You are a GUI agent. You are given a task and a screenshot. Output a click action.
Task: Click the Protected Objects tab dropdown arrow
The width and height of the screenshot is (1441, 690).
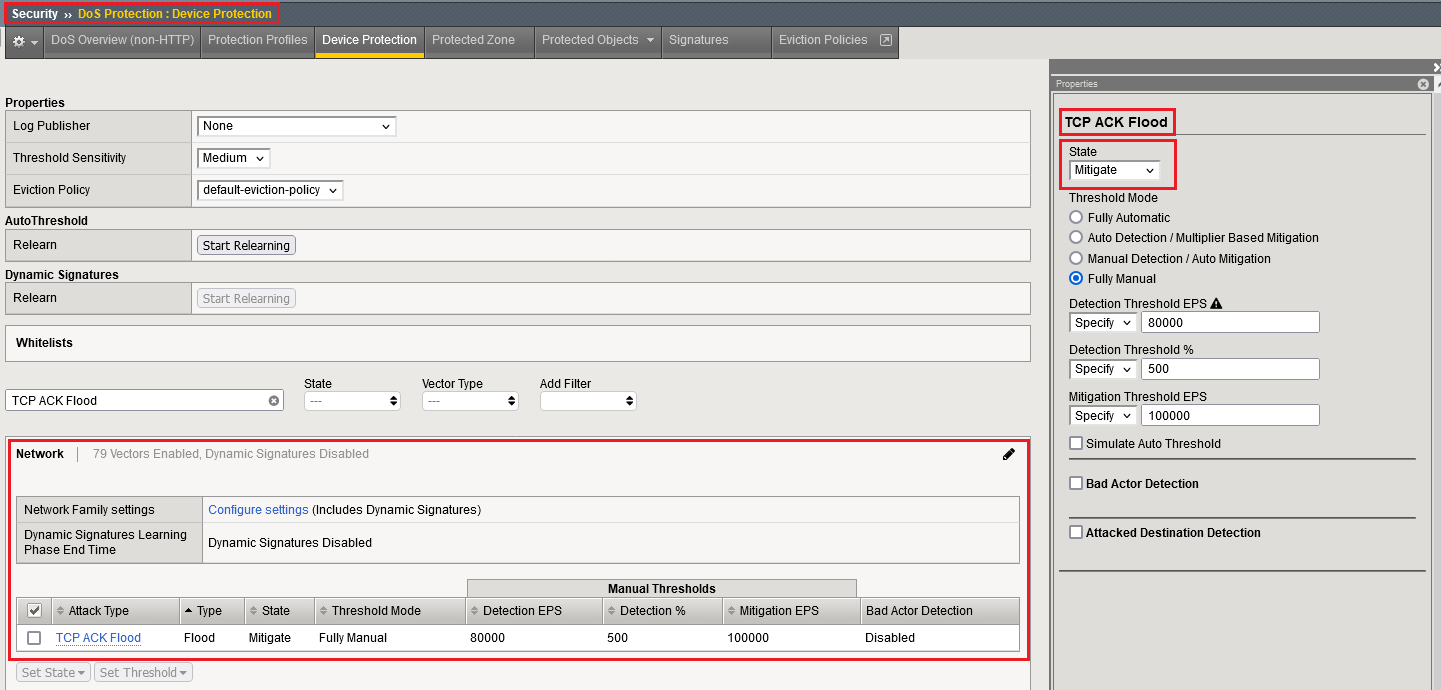[650, 40]
